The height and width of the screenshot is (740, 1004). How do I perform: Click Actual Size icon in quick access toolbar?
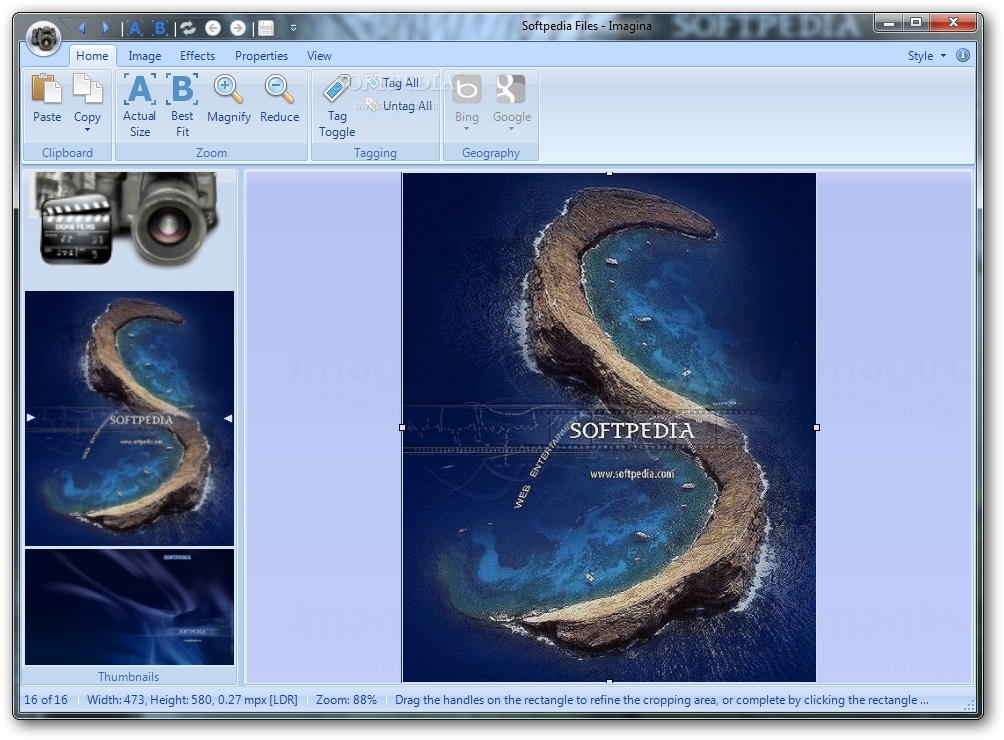coord(135,28)
